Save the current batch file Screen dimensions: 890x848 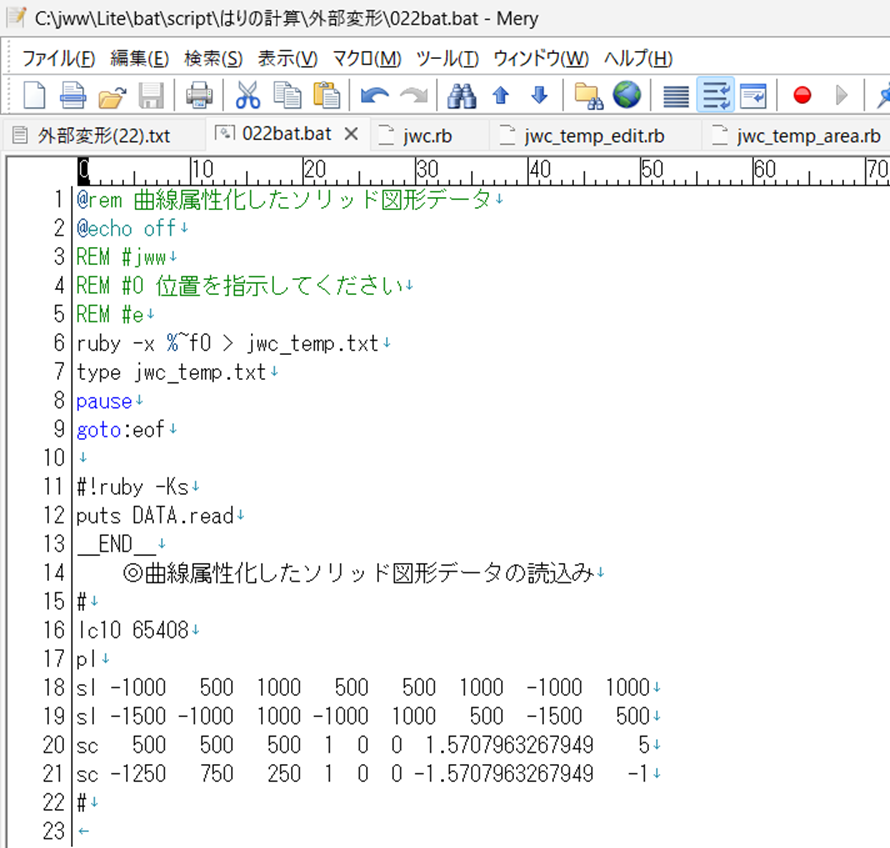click(152, 95)
